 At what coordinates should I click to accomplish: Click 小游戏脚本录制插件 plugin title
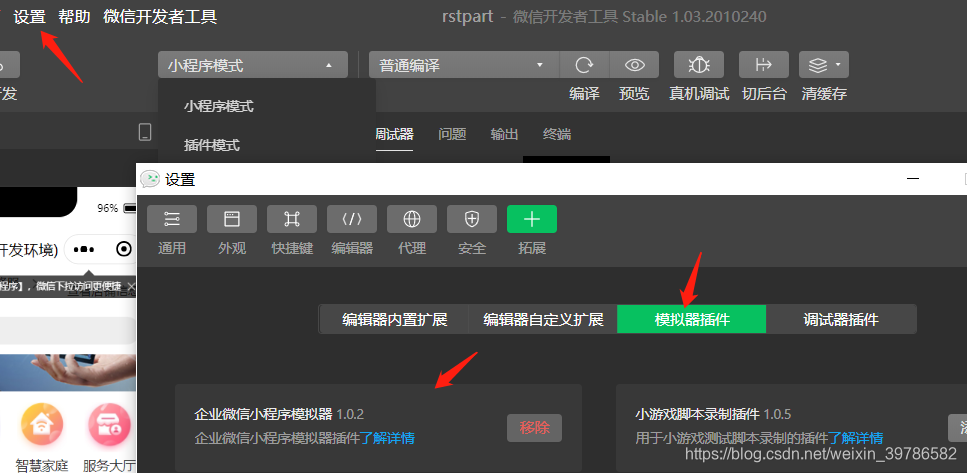click(698, 414)
